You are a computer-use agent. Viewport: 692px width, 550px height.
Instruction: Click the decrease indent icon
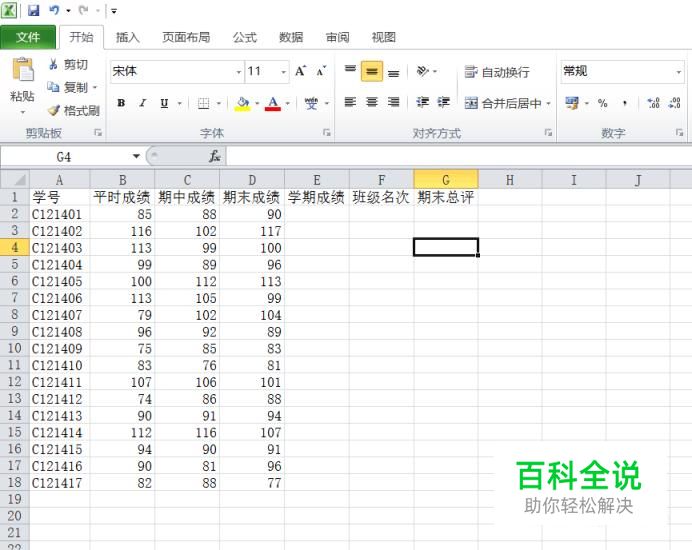click(x=422, y=102)
